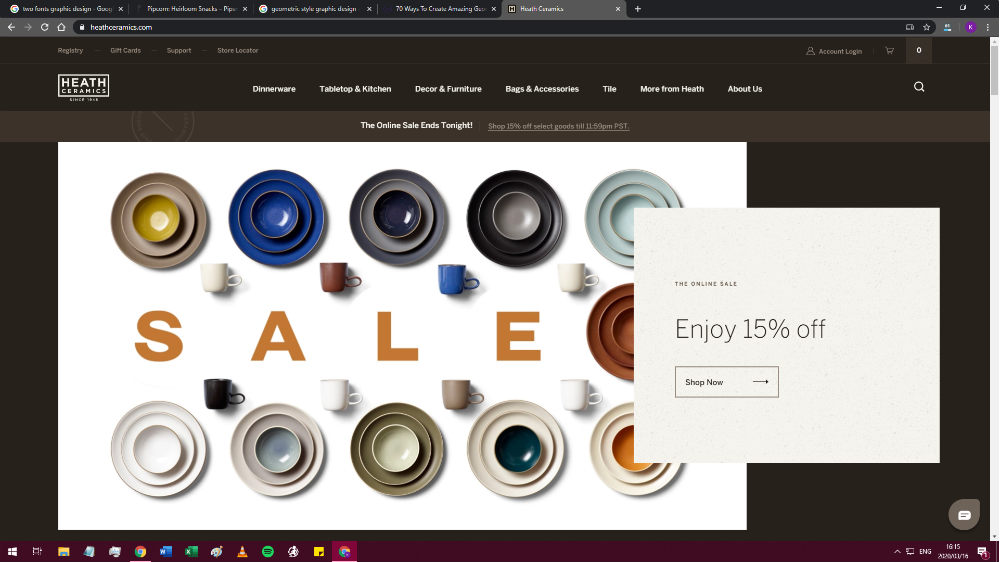Open the Account Login link
The image size is (1000, 562).
834,51
